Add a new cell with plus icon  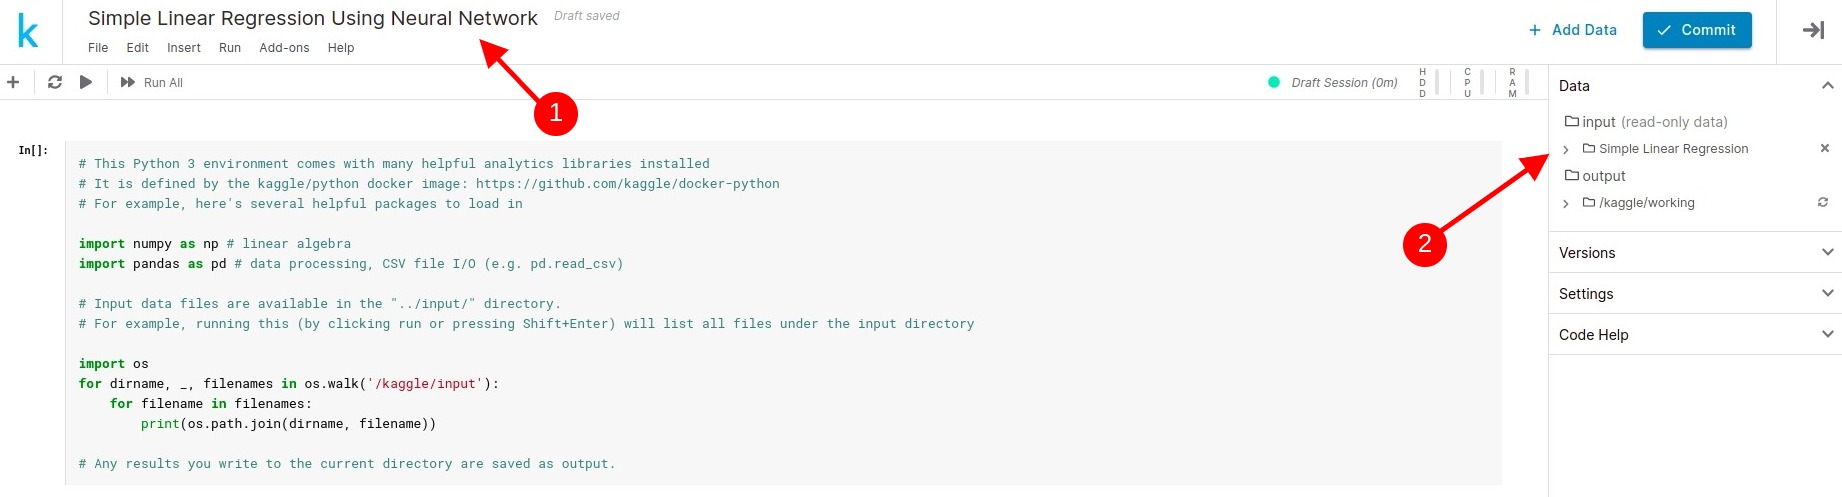[x=13, y=82]
